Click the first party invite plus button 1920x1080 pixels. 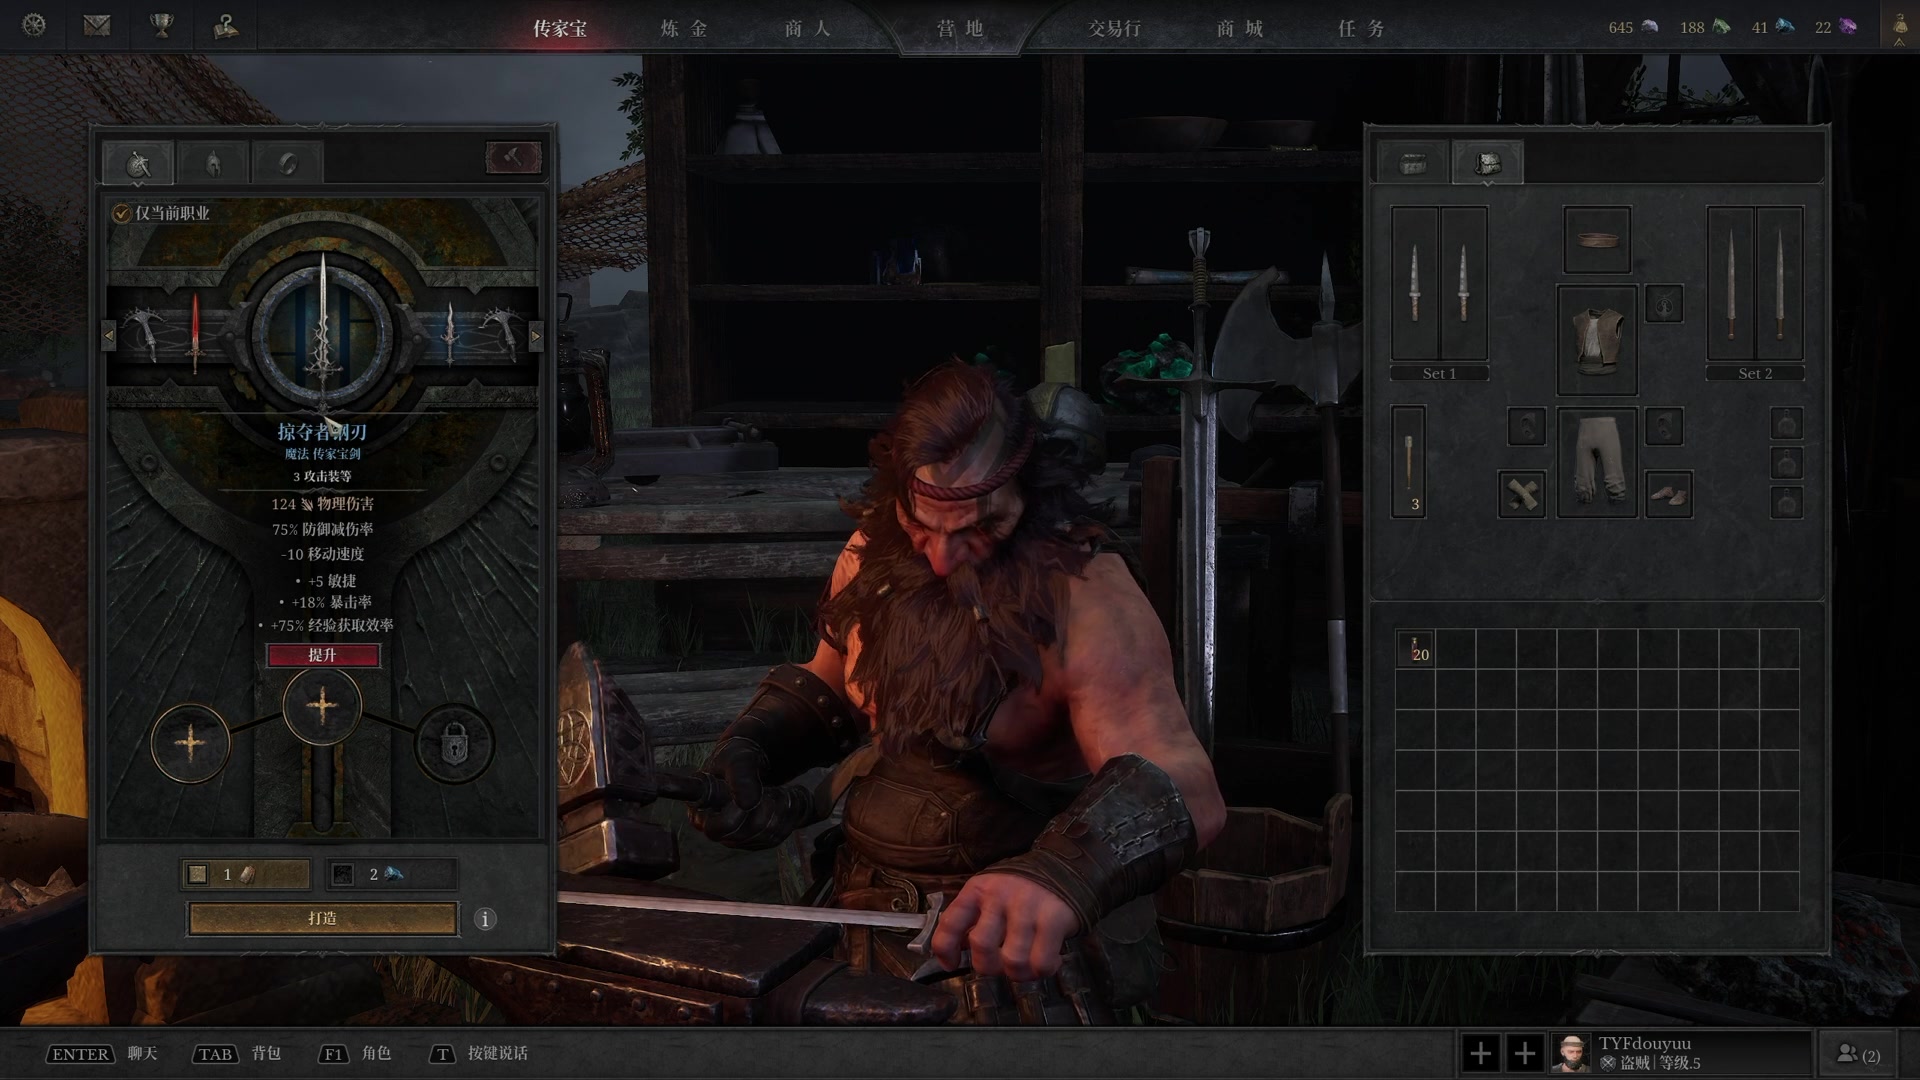tap(1481, 1053)
